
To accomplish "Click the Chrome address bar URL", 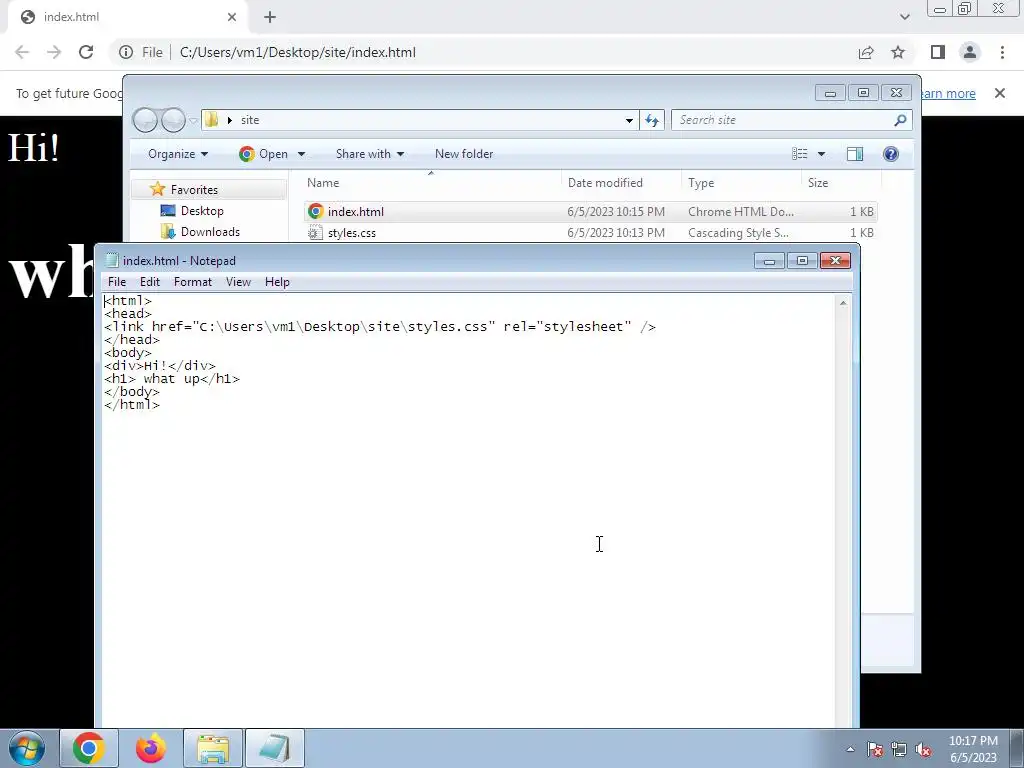I will point(298,52).
